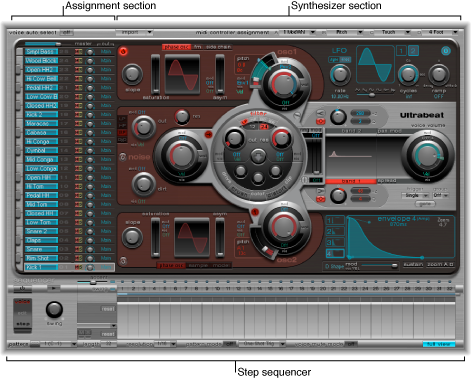Open the group Off dropdown
471x381 pixels.
pos(441,195)
